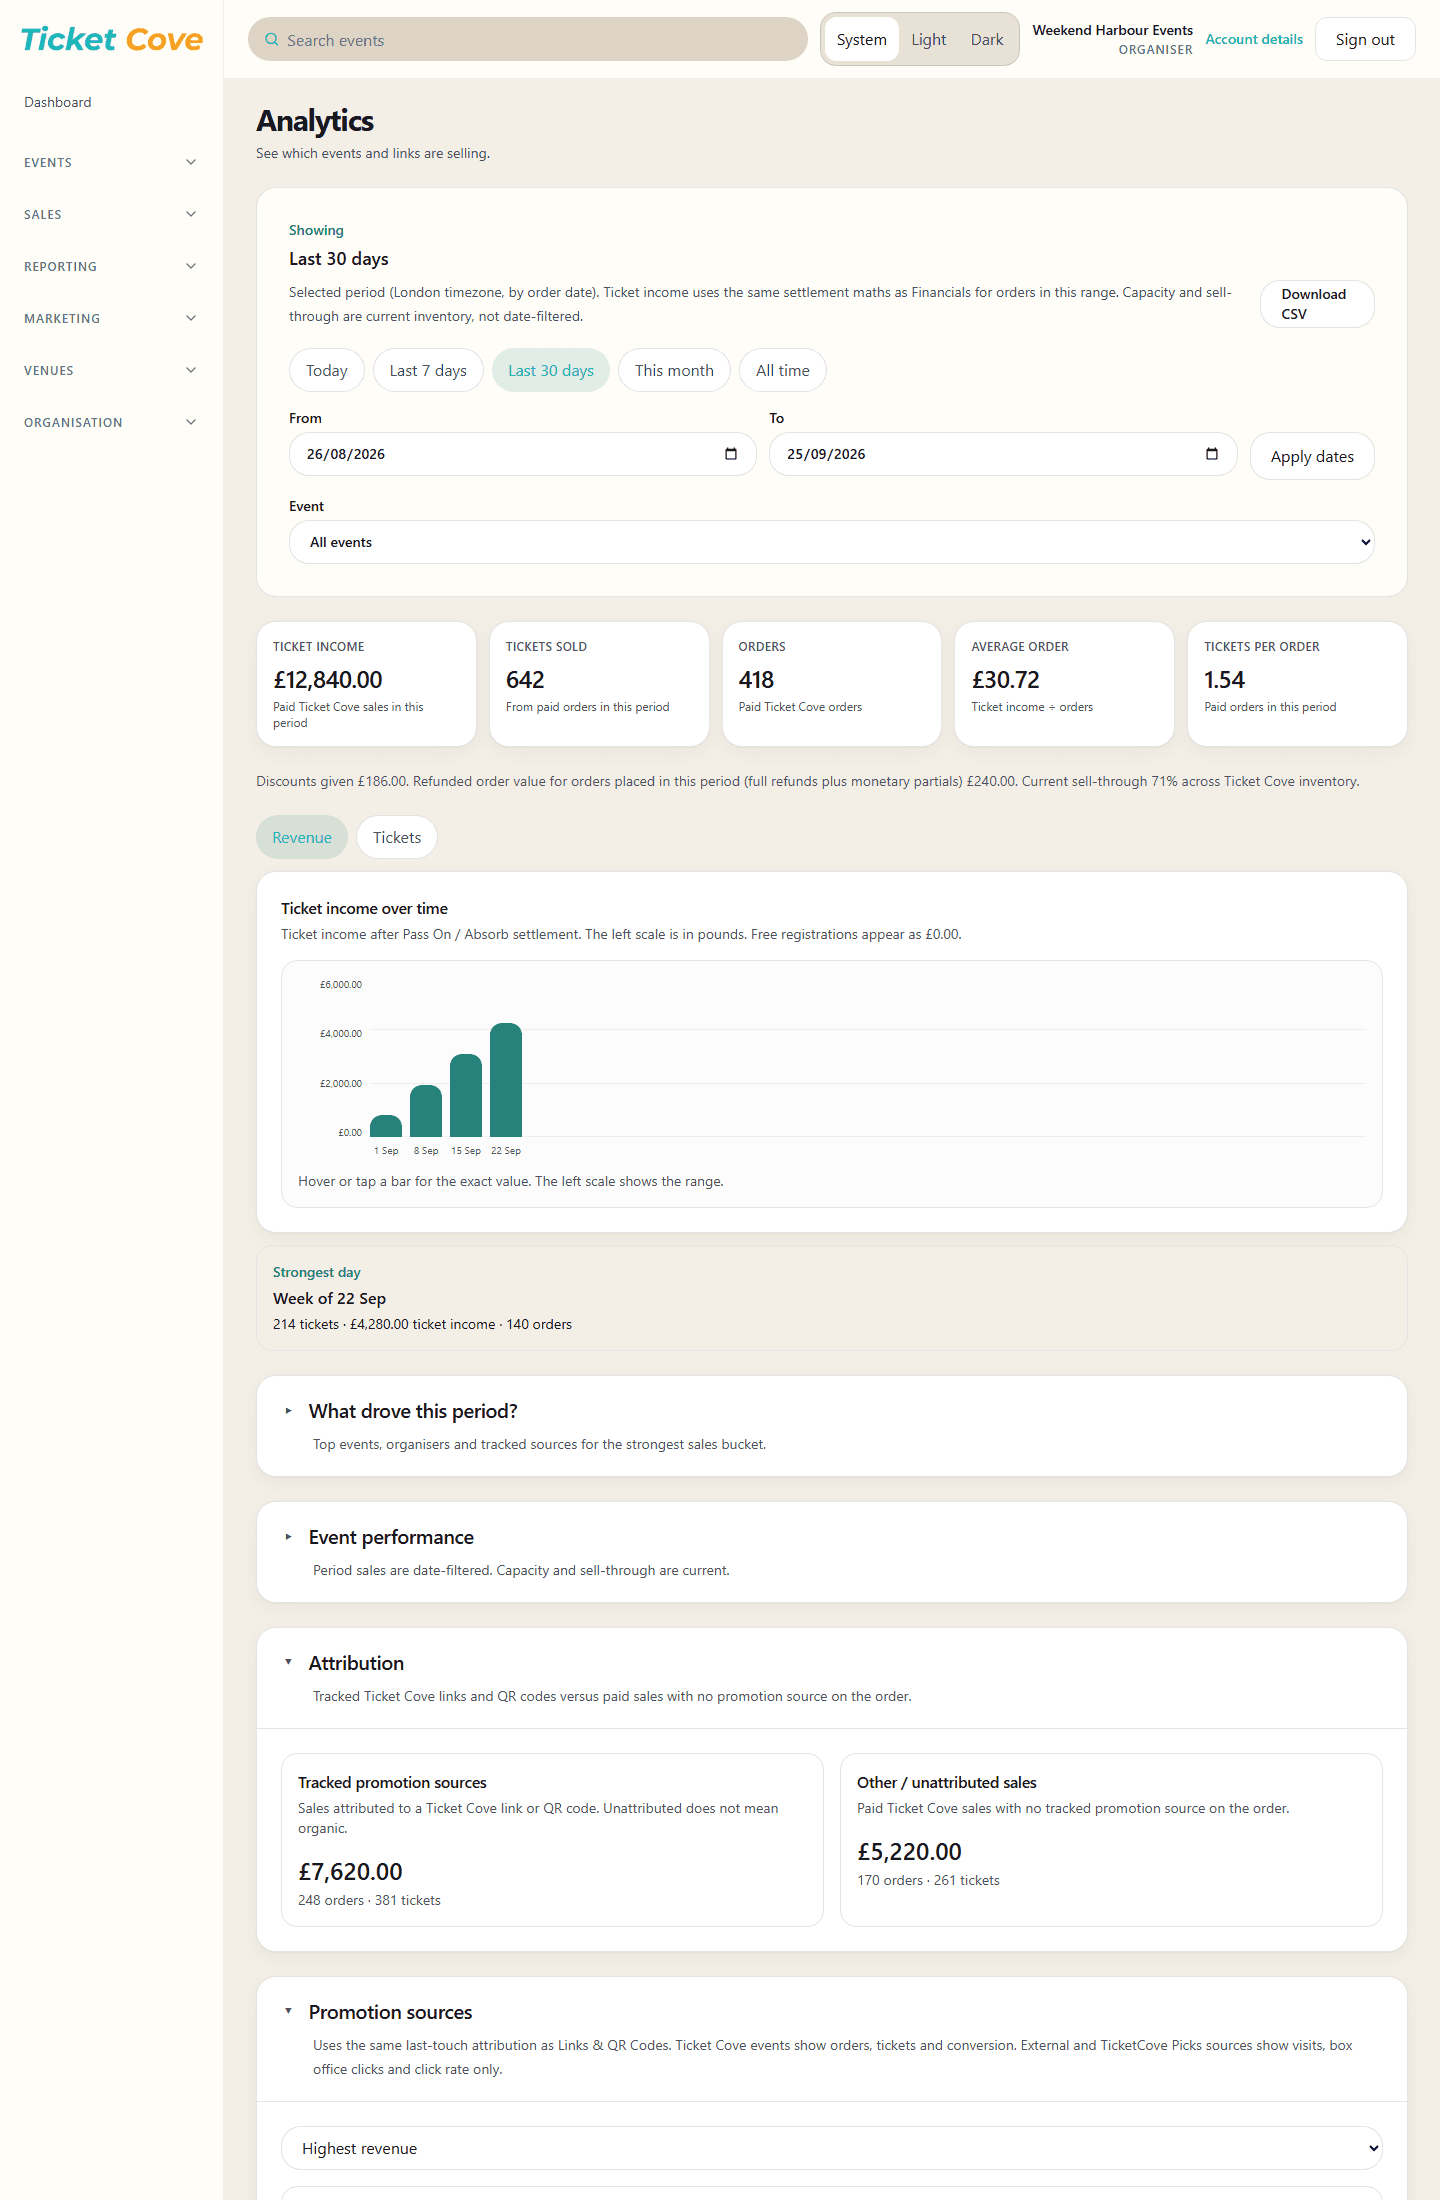Open the Highest revenue sort dropdown

[x=832, y=2148]
